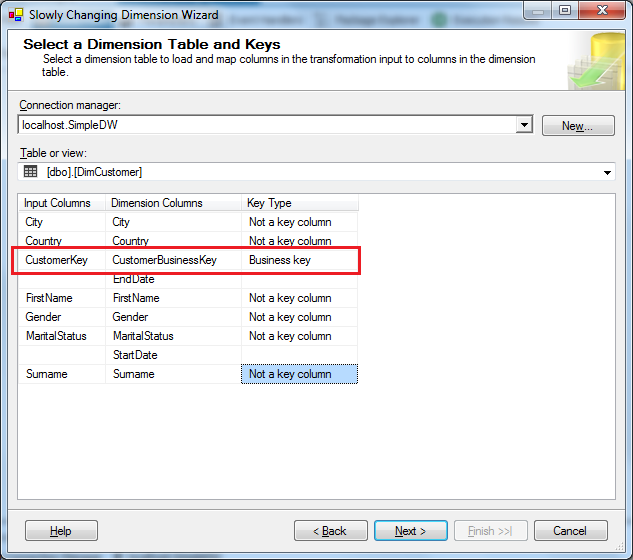Screen dimensions: 633x560
Task: Open Key Type dropdown for Surname row
Action: click(x=299, y=374)
